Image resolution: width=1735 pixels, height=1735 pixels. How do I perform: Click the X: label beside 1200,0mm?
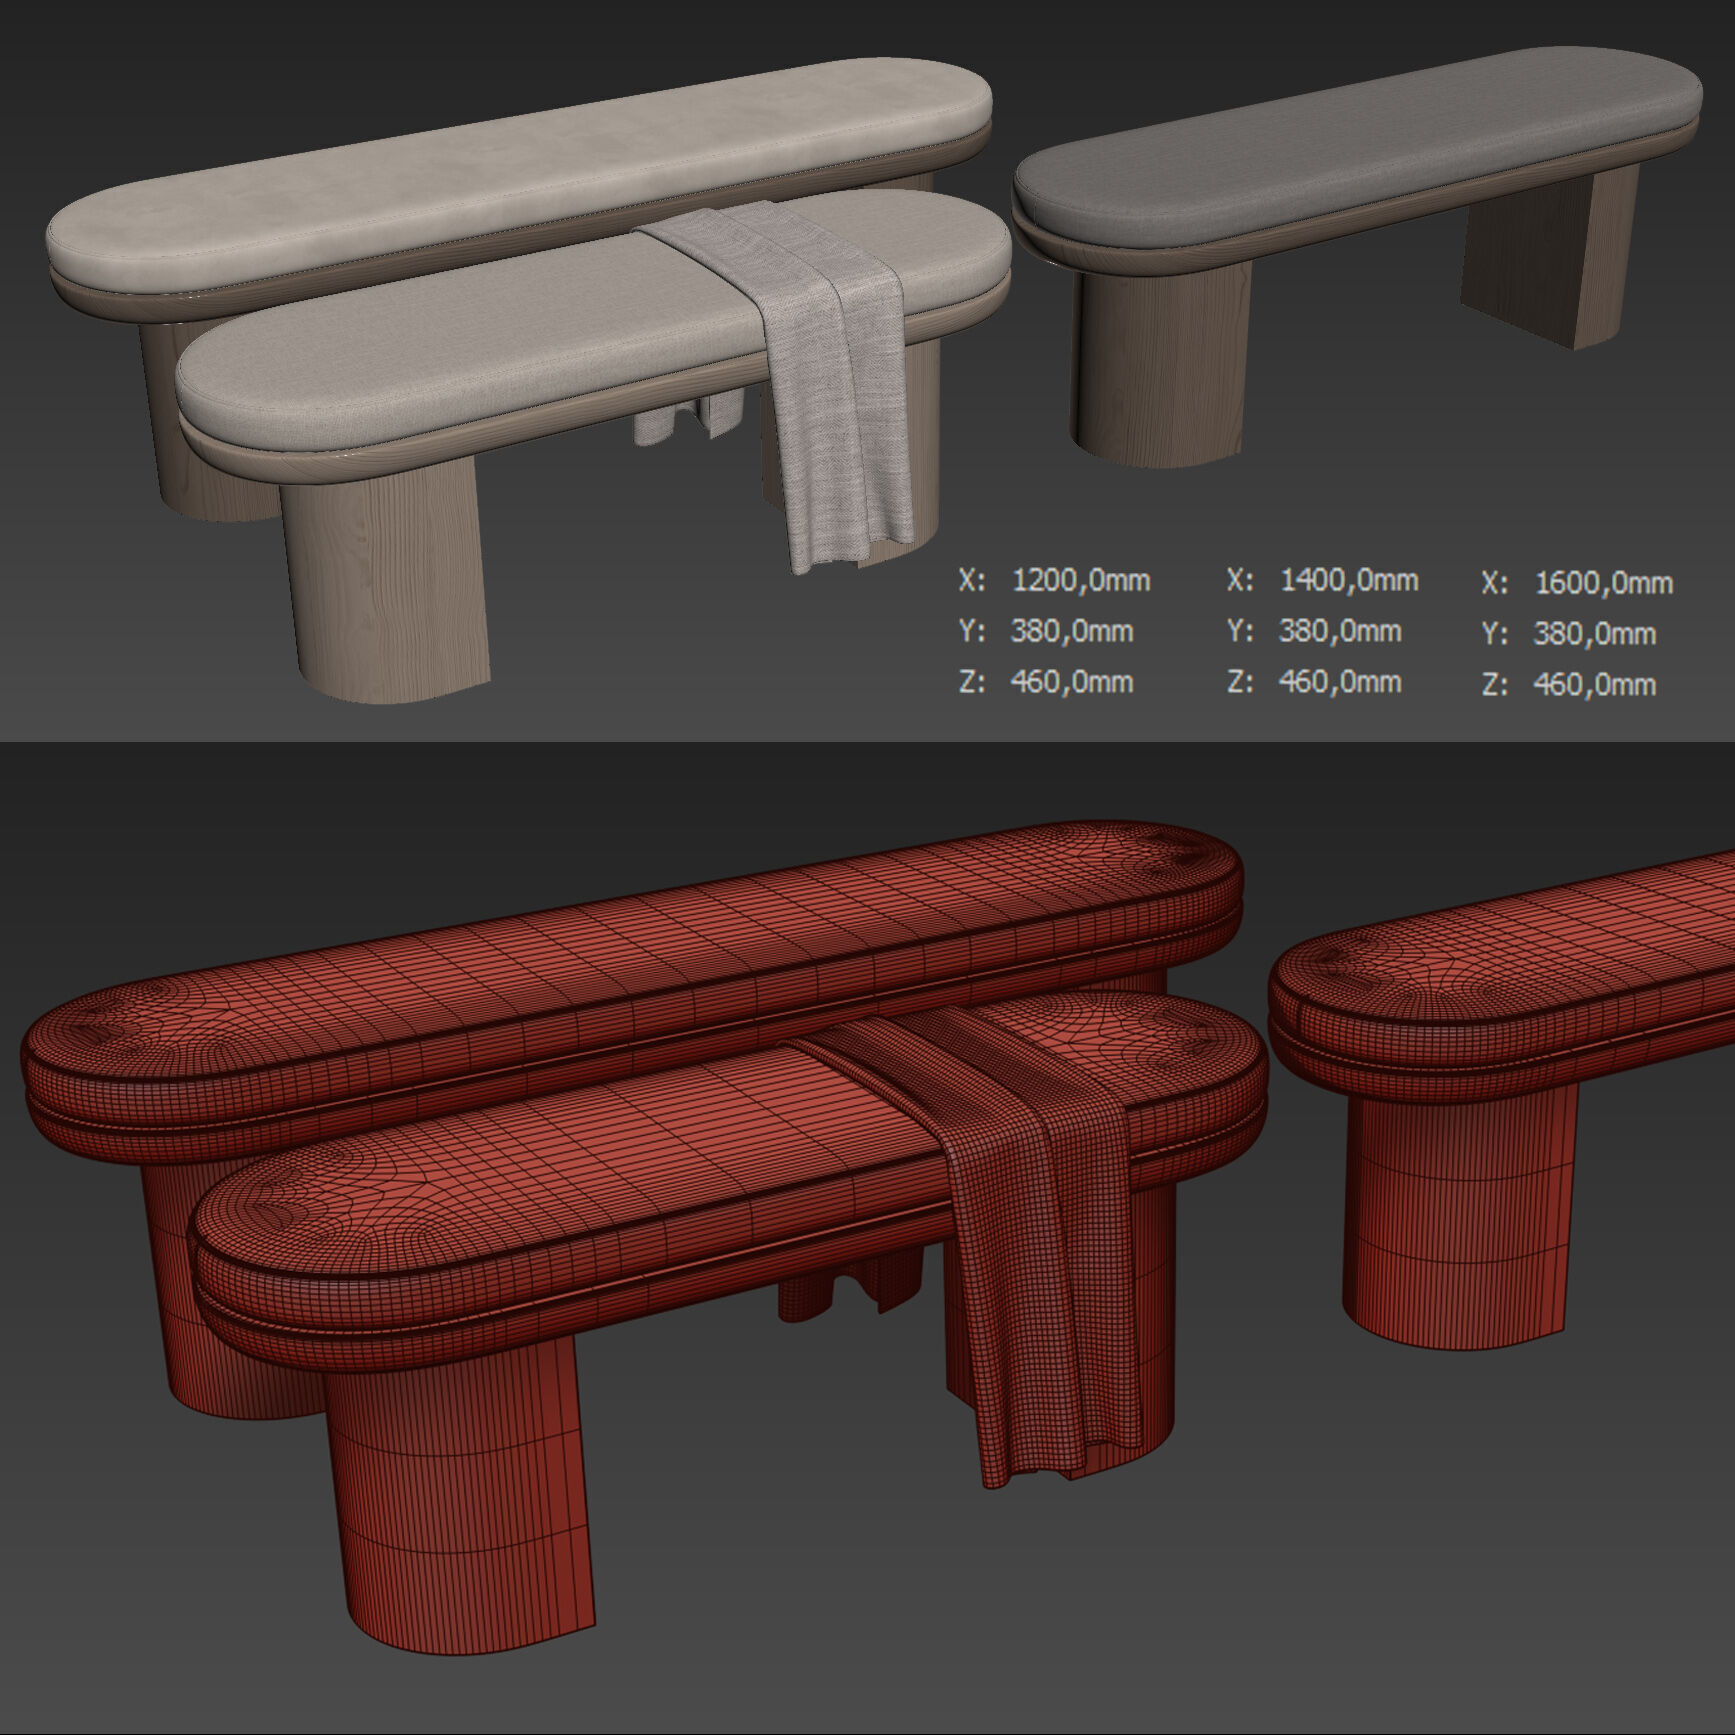pos(972,580)
